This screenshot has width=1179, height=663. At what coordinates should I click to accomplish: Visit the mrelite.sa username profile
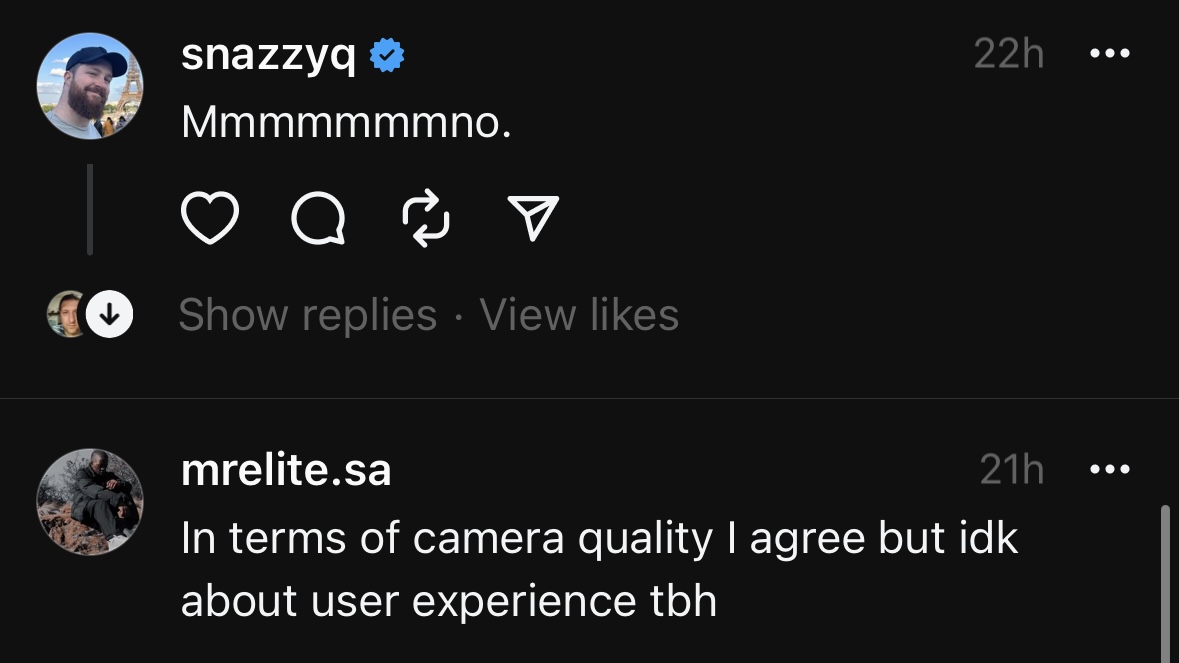286,470
